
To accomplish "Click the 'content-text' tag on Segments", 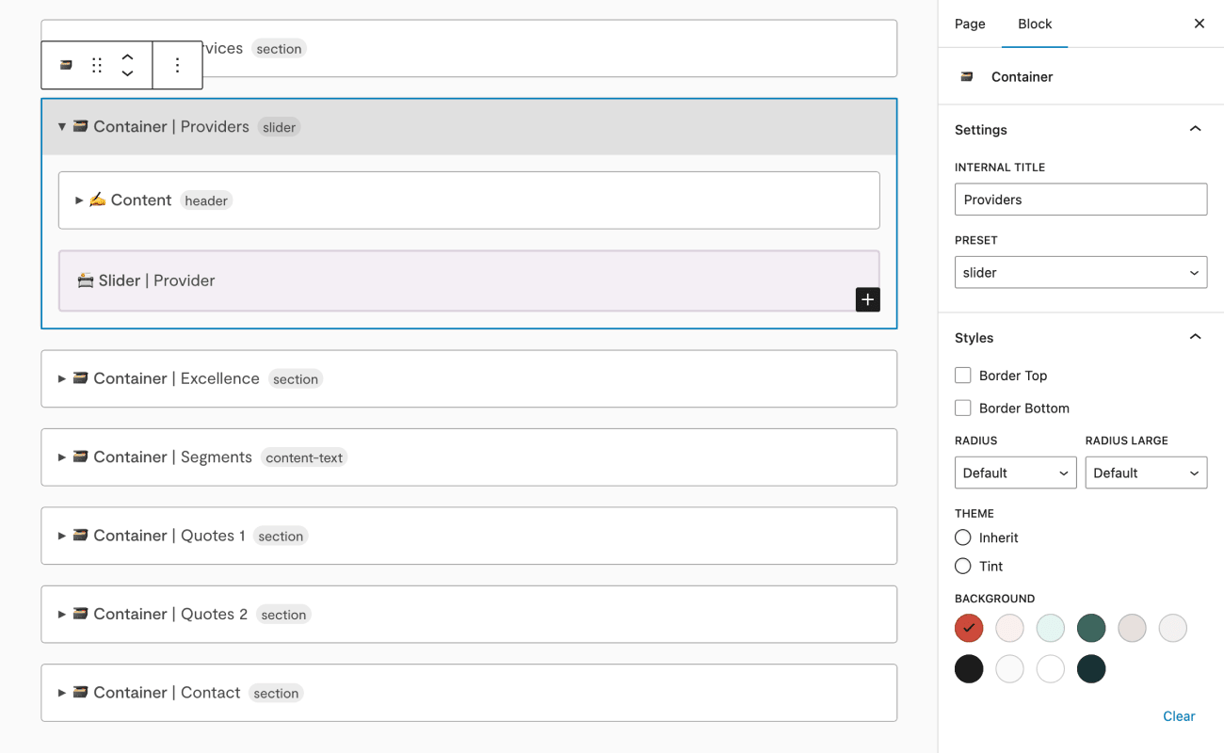I will [304, 458].
